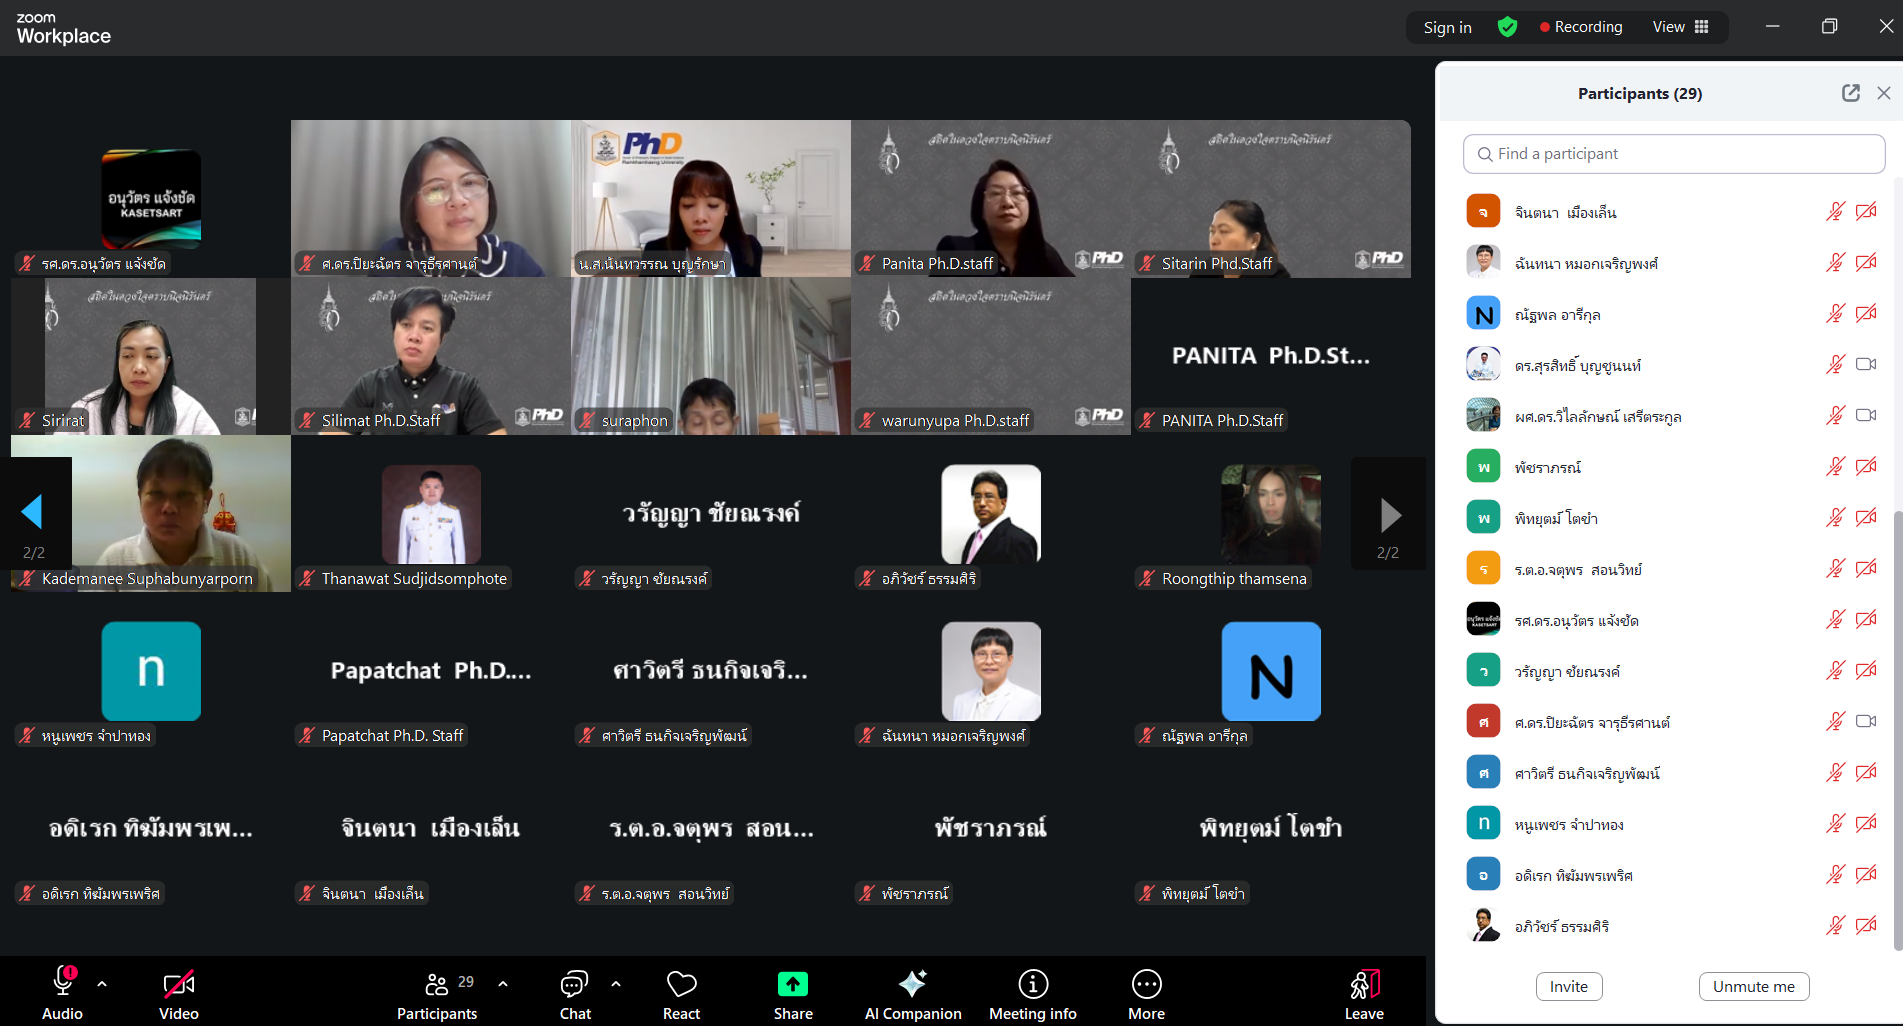Open AI Companion
This screenshot has height=1026, width=1903.
(x=912, y=994)
